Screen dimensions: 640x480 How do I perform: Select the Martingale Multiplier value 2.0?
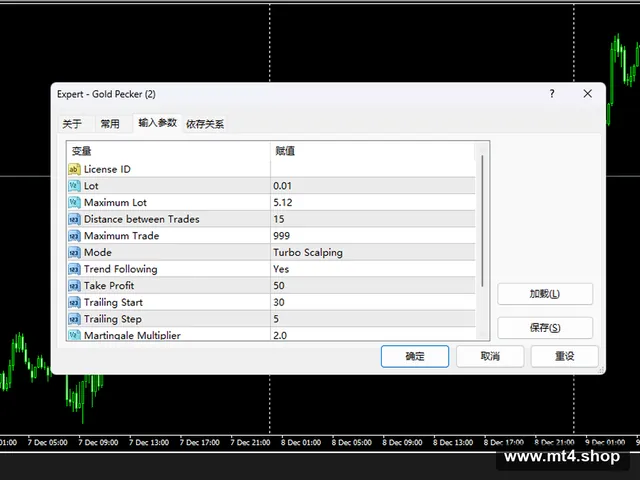(x=373, y=335)
